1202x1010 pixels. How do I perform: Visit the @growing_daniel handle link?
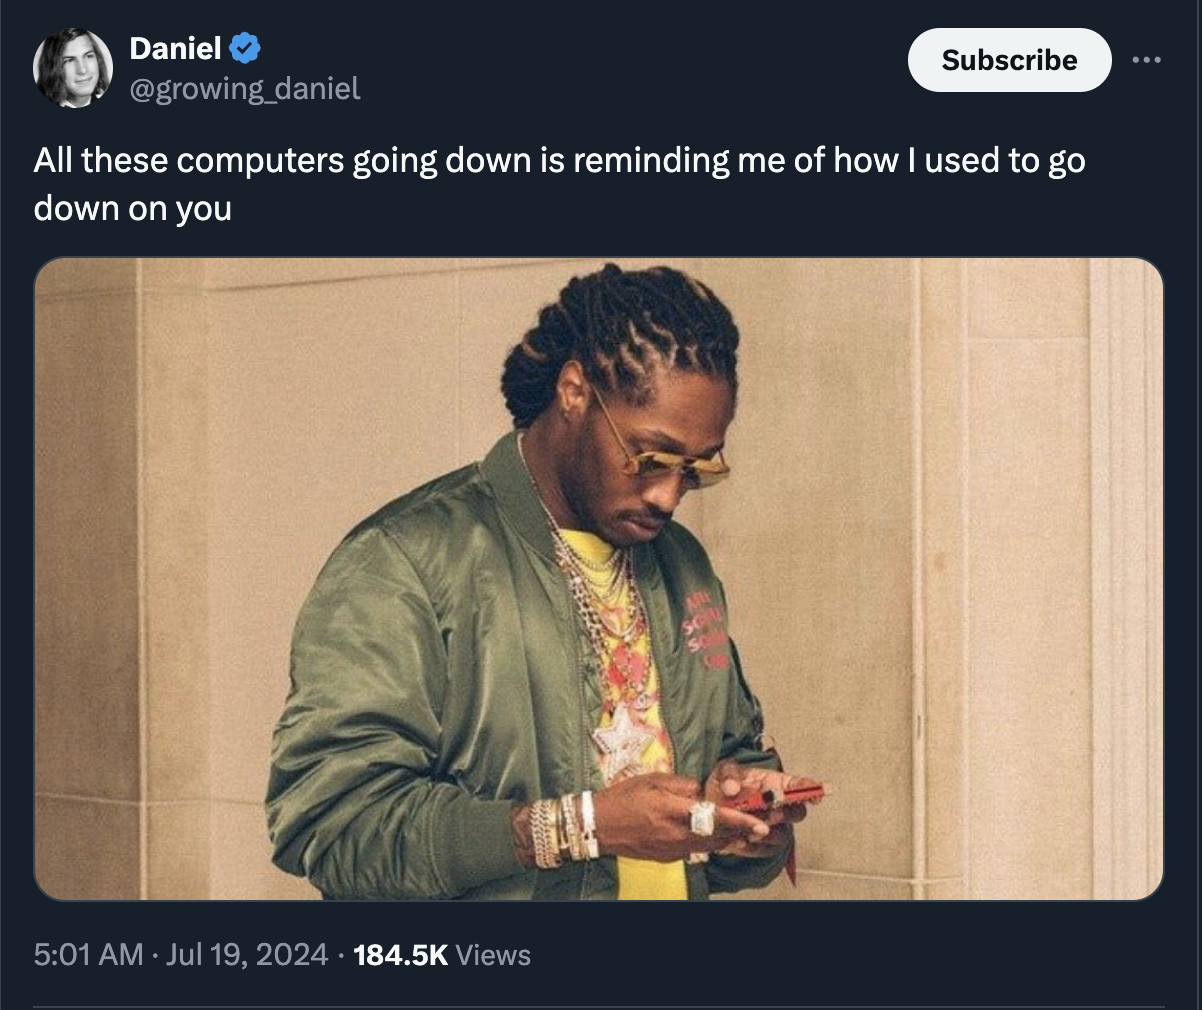click(245, 89)
